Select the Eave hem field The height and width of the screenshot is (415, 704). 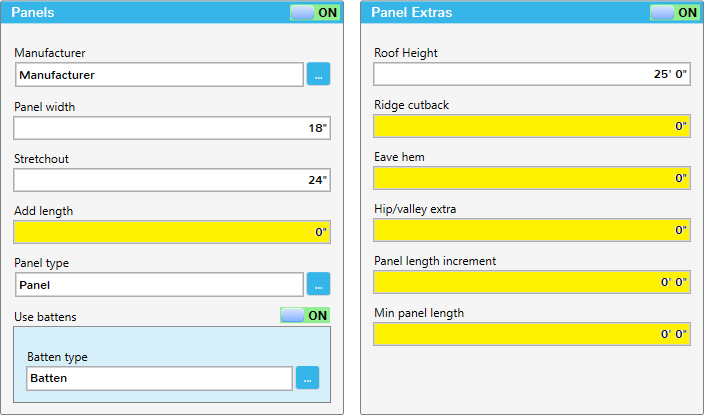click(532, 178)
